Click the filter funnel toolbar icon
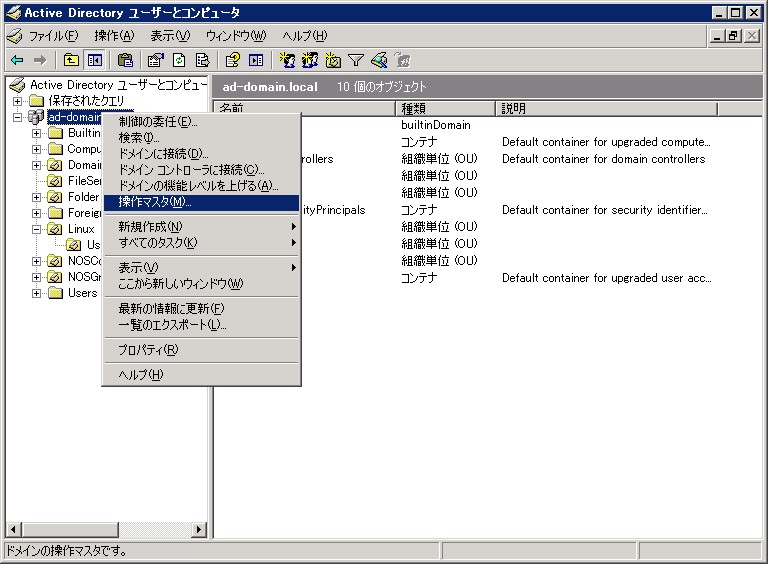 tap(356, 60)
